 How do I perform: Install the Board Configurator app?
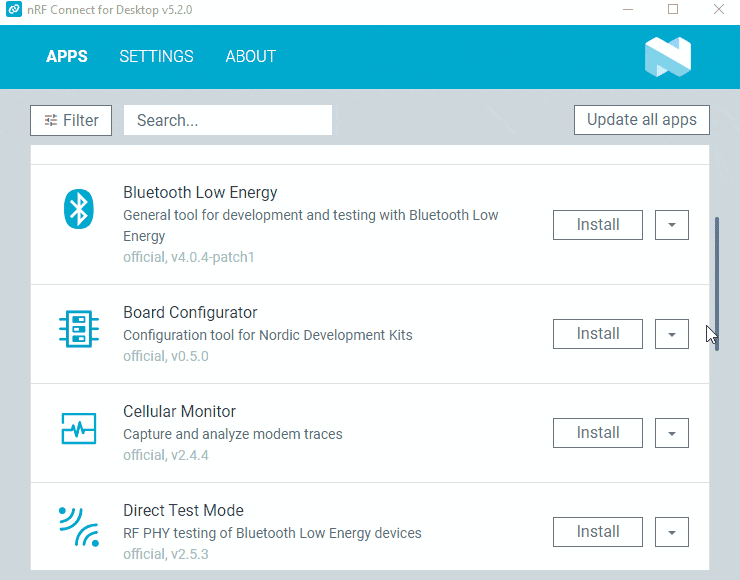598,334
